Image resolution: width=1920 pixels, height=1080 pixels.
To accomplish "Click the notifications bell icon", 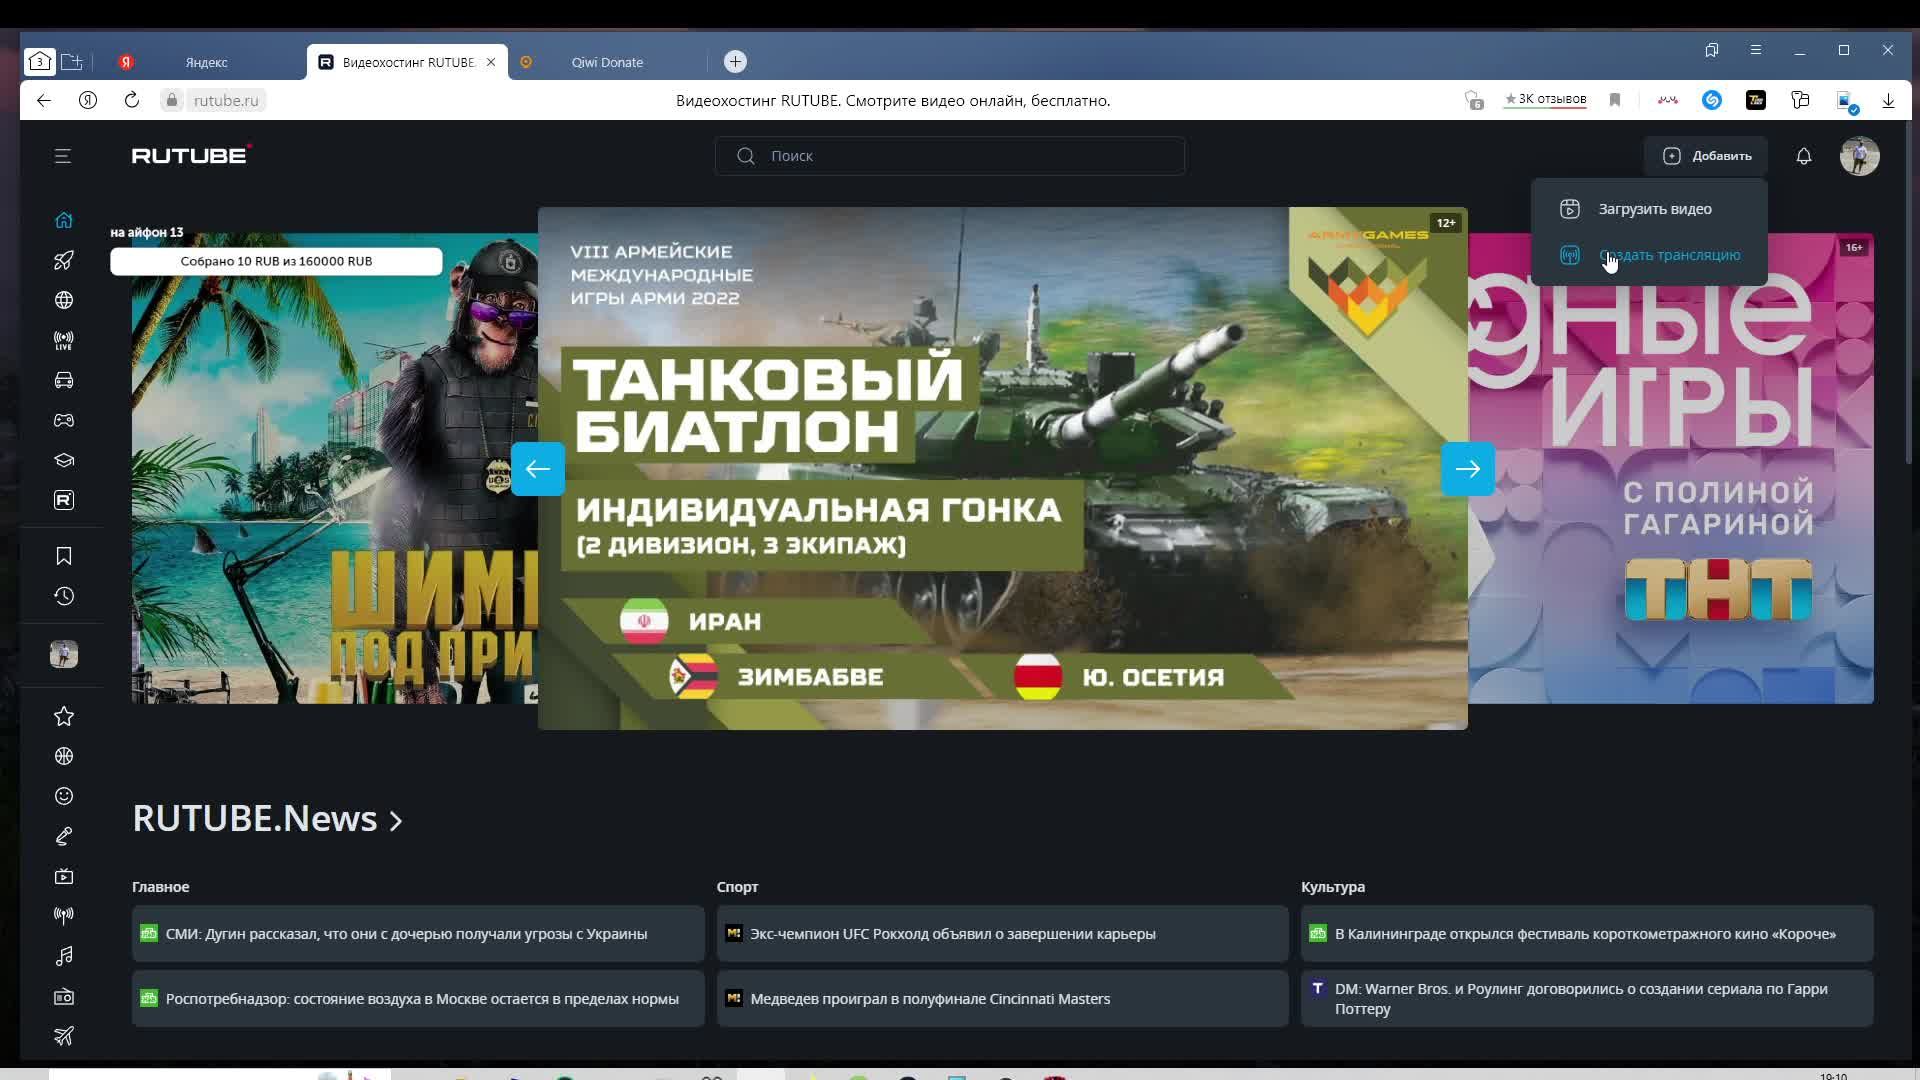I will click(x=1803, y=156).
